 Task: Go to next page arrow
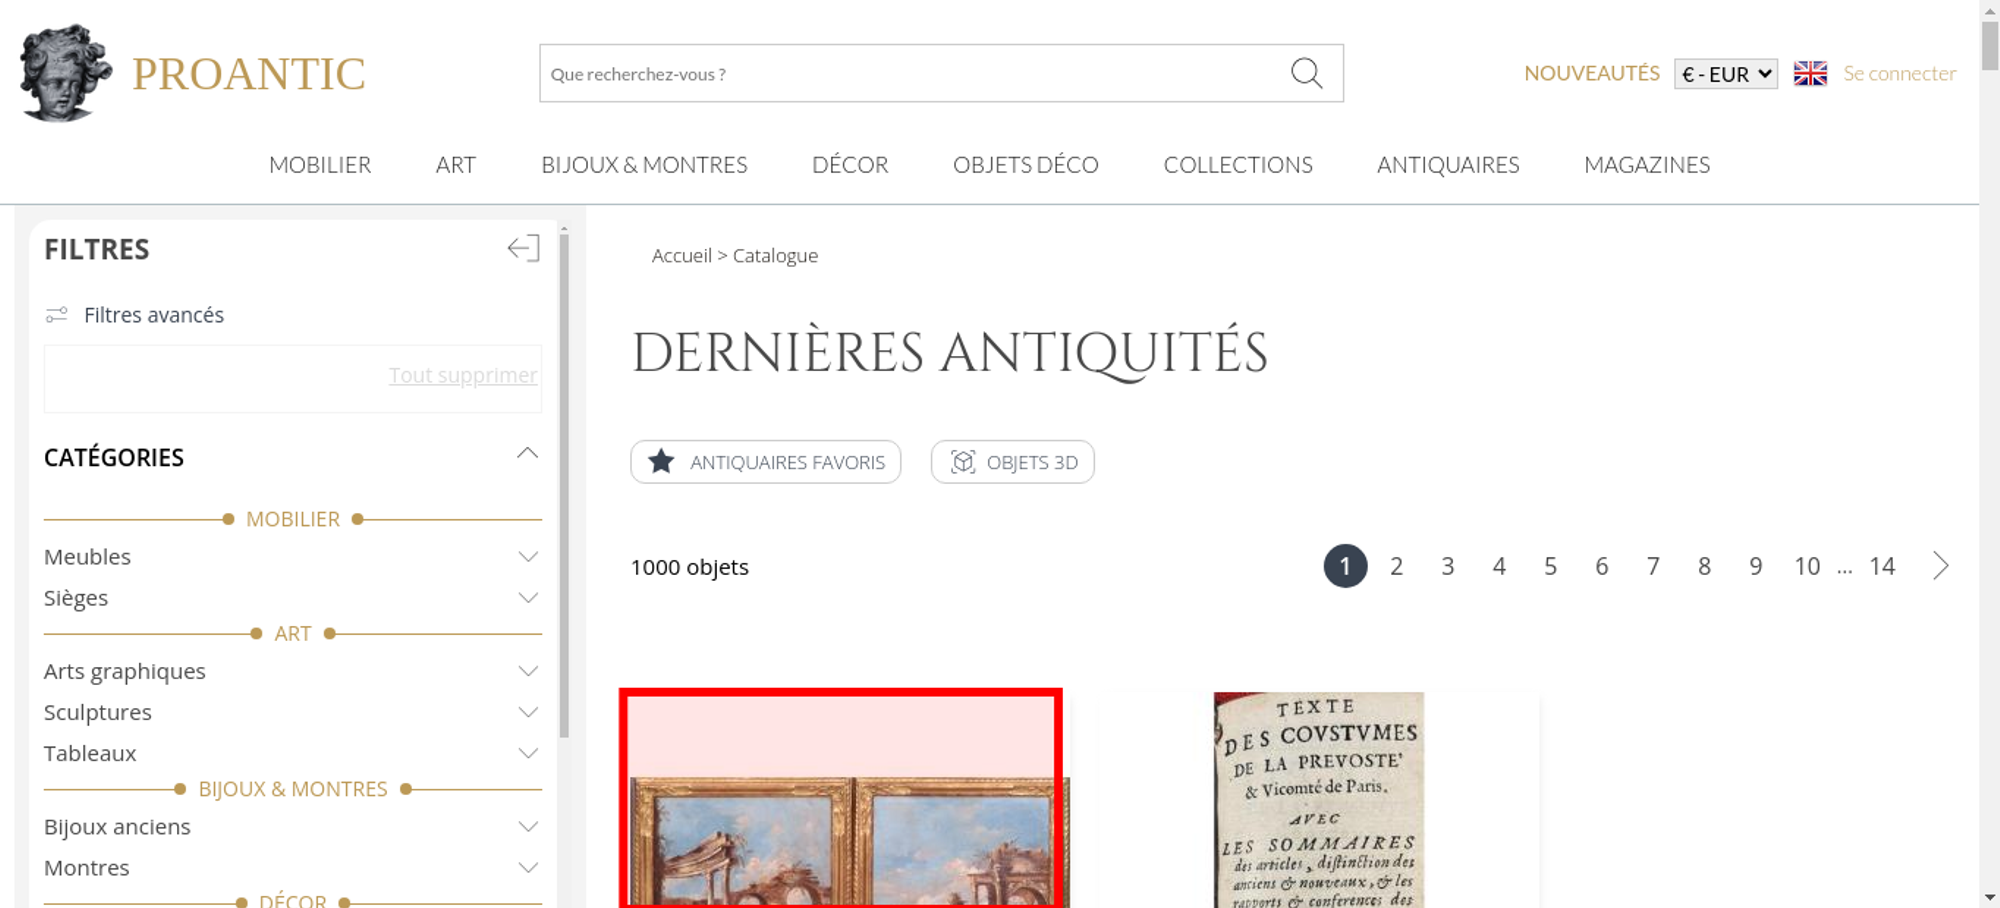(x=1940, y=566)
